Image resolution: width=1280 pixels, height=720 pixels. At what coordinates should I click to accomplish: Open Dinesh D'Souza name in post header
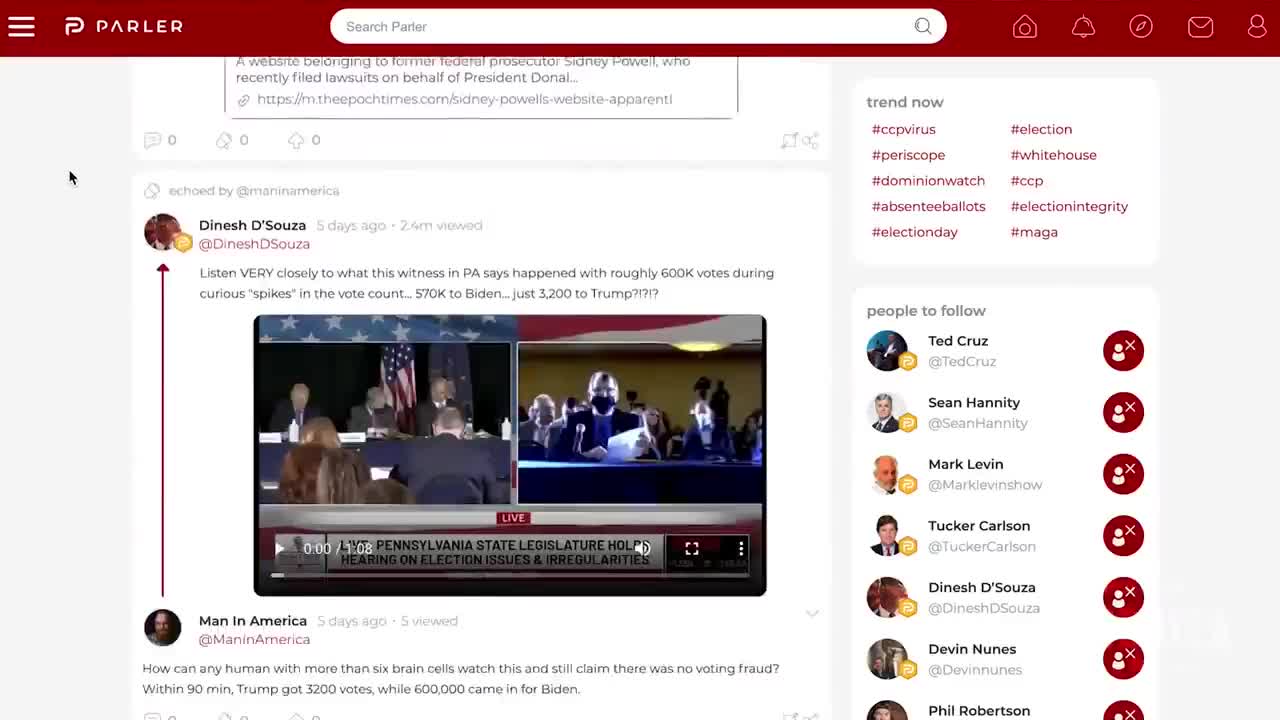[x=252, y=225]
